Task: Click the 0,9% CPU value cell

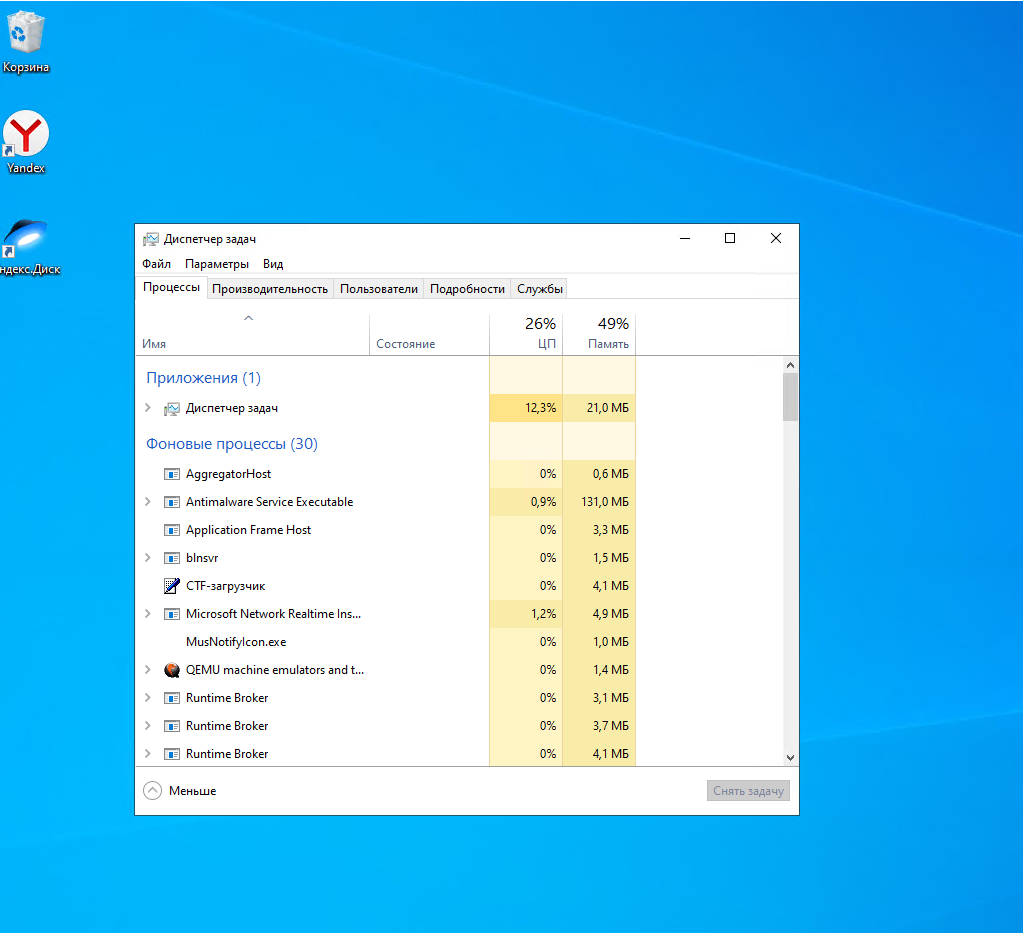Action: click(x=526, y=502)
